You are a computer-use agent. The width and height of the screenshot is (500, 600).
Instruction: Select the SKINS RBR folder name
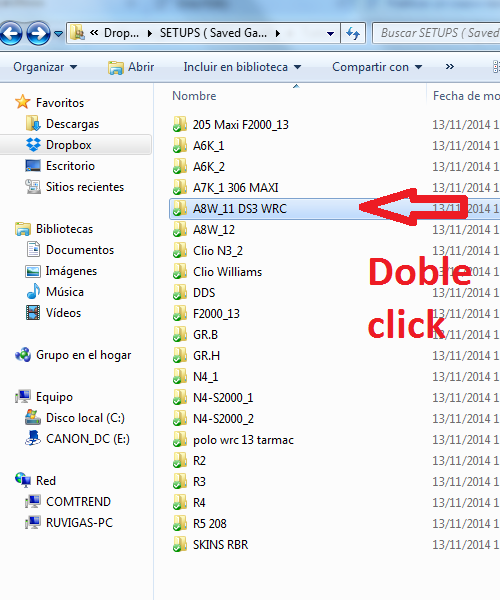(220, 545)
